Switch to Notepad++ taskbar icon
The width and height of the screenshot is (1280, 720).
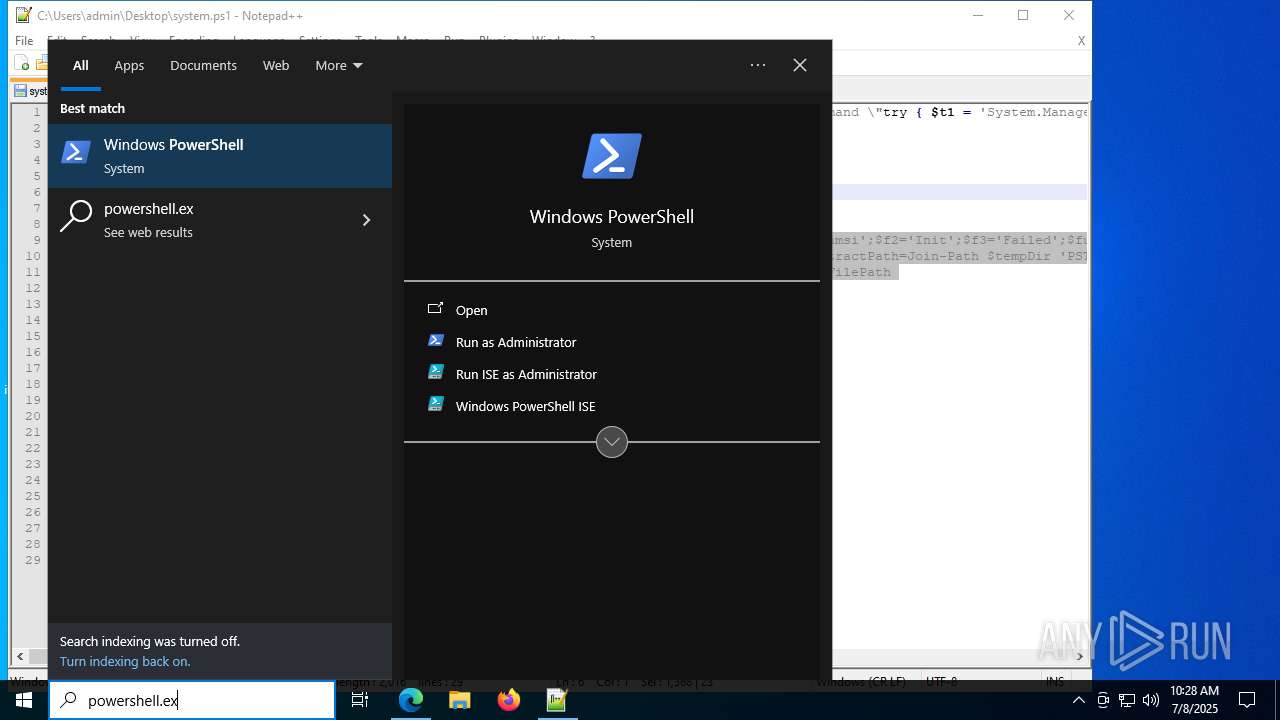click(557, 700)
